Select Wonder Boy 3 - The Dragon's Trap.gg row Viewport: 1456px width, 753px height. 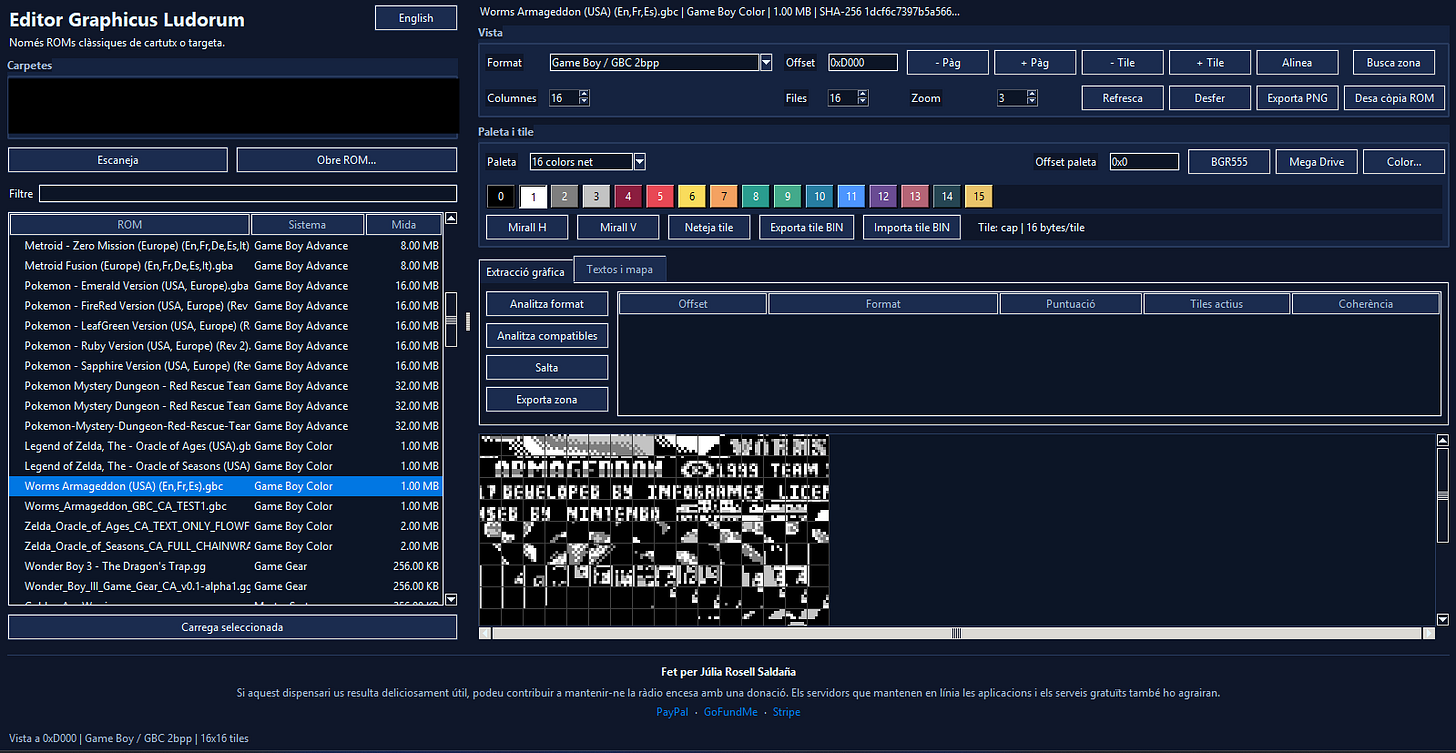tap(226, 566)
